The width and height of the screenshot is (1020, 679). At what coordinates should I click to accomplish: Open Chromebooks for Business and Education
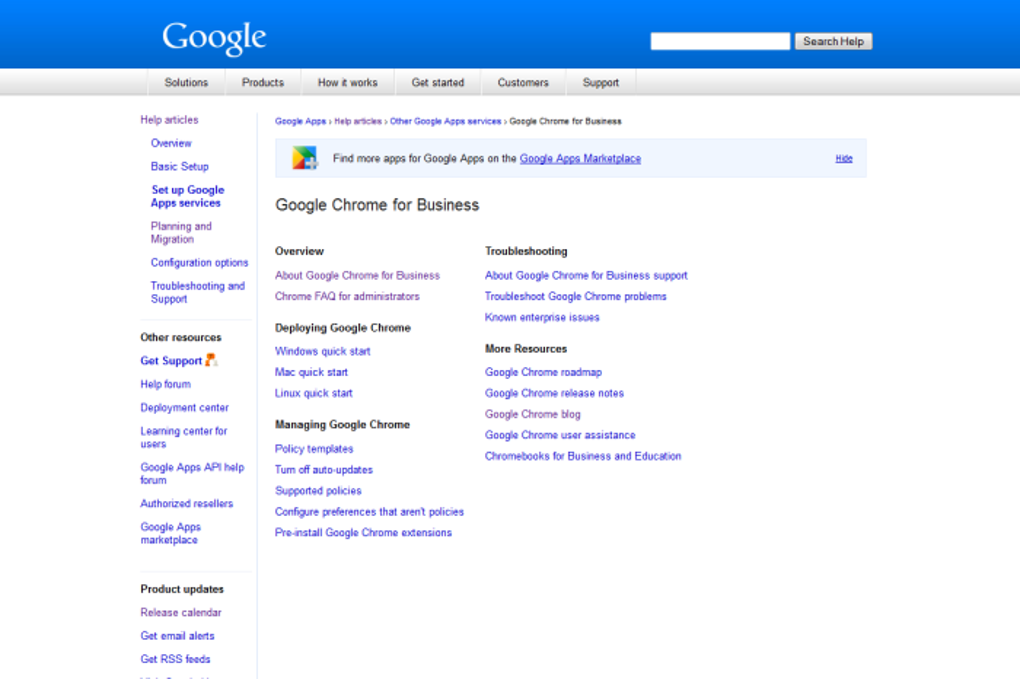click(583, 457)
